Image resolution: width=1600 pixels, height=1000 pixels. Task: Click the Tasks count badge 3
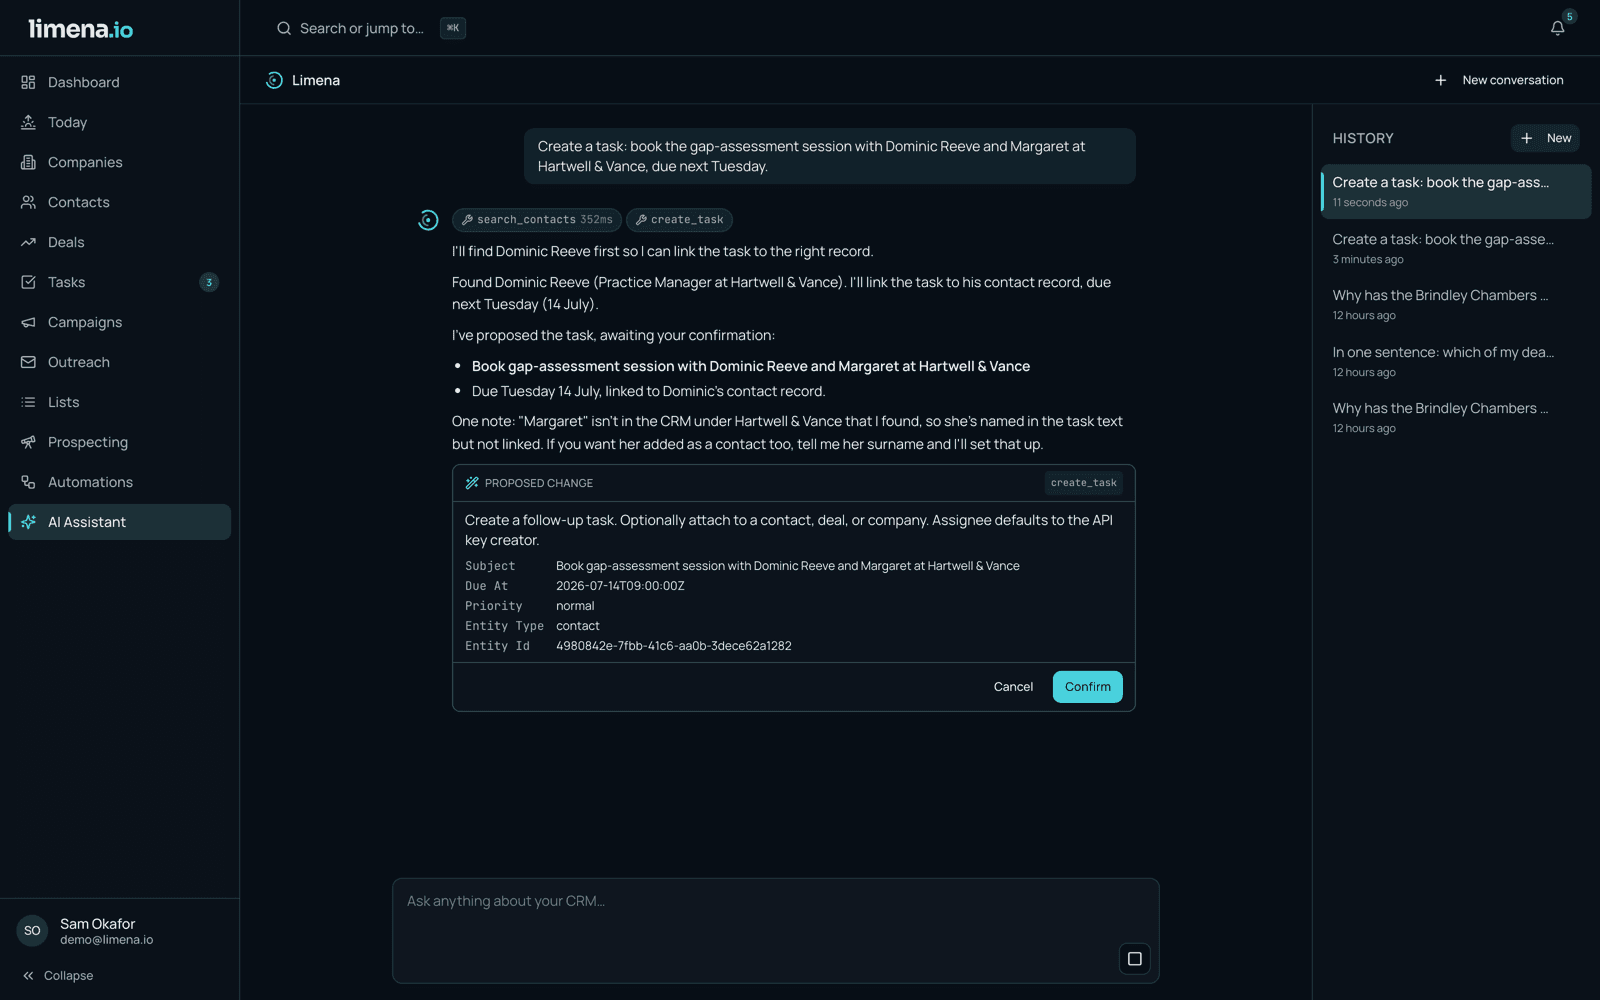click(x=209, y=282)
